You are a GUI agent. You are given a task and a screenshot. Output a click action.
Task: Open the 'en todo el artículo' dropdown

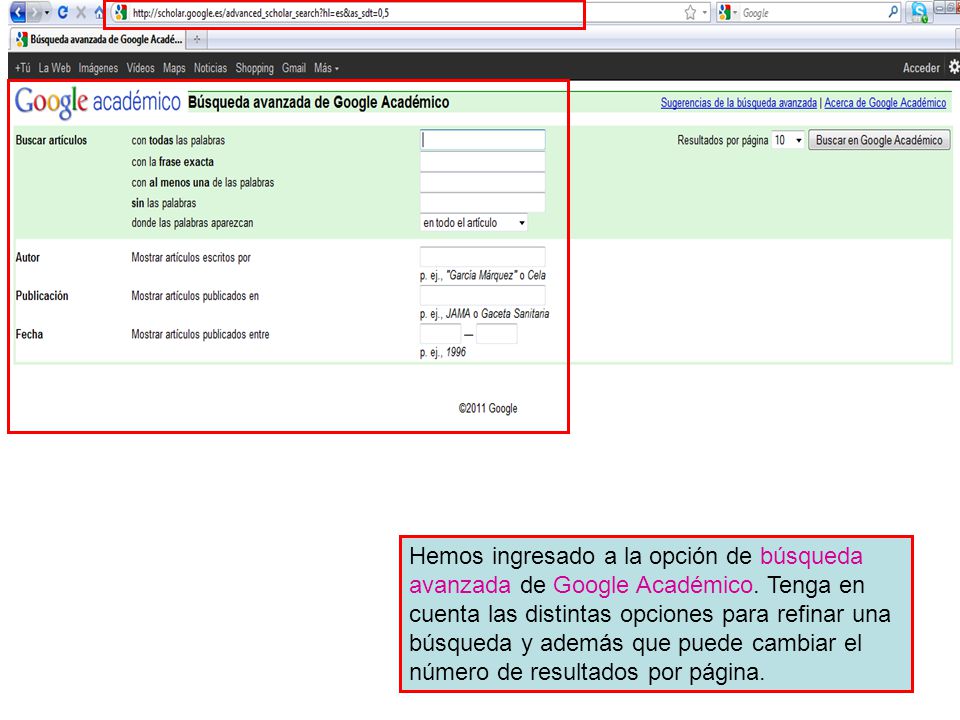click(473, 223)
